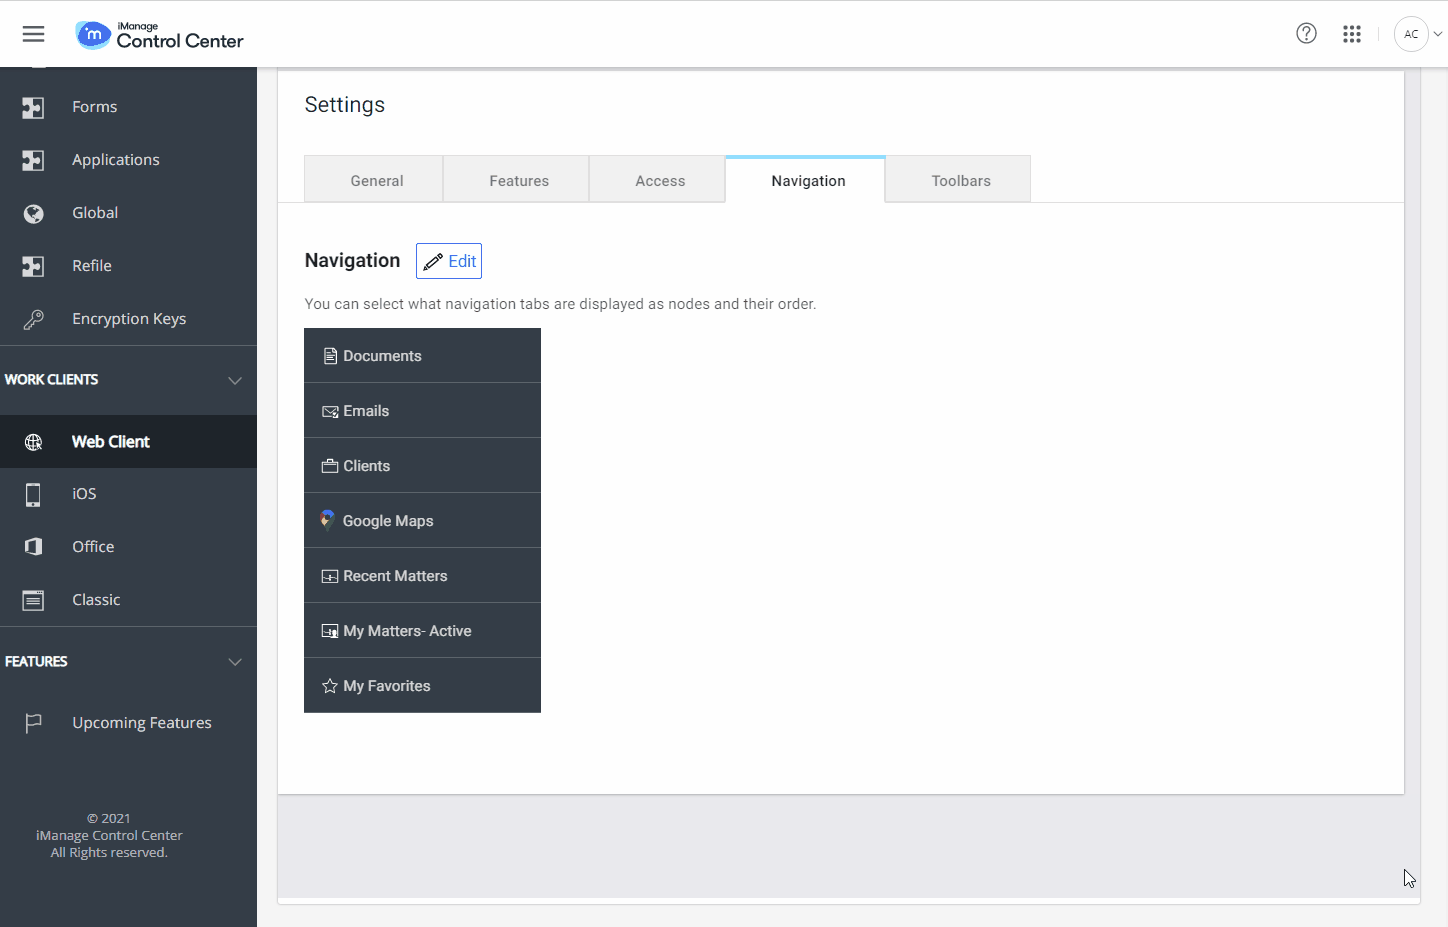Click the Edit button next to Navigation
This screenshot has width=1448, height=927.
(x=448, y=260)
